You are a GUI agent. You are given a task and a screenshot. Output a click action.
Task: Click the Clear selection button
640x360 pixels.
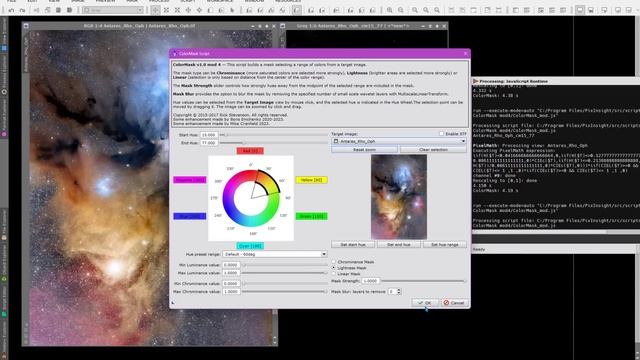[x=433, y=150]
